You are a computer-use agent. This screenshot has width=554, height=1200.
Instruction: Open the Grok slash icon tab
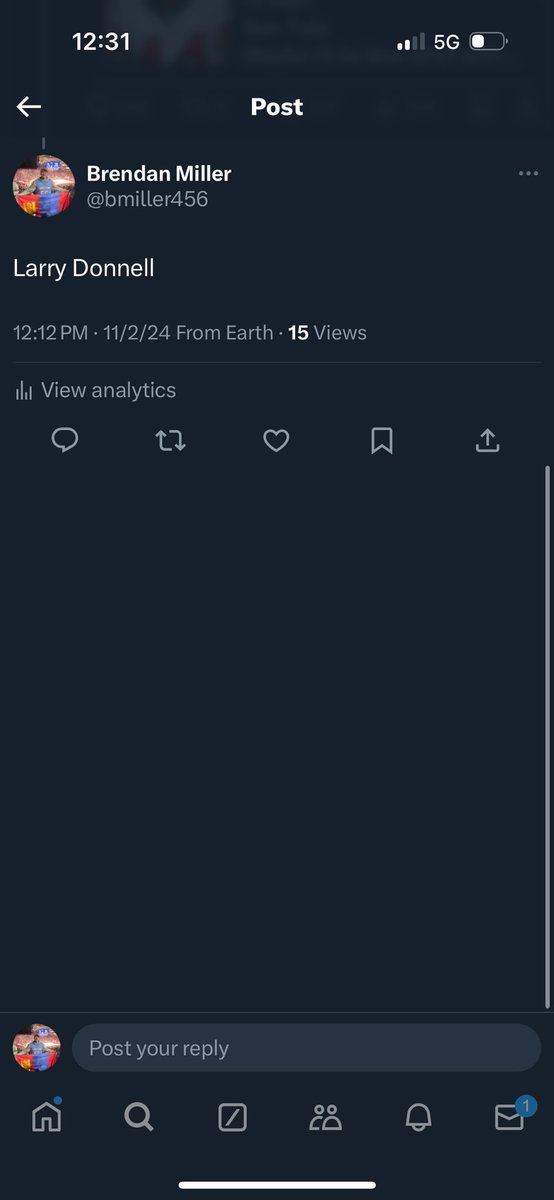click(232, 1117)
